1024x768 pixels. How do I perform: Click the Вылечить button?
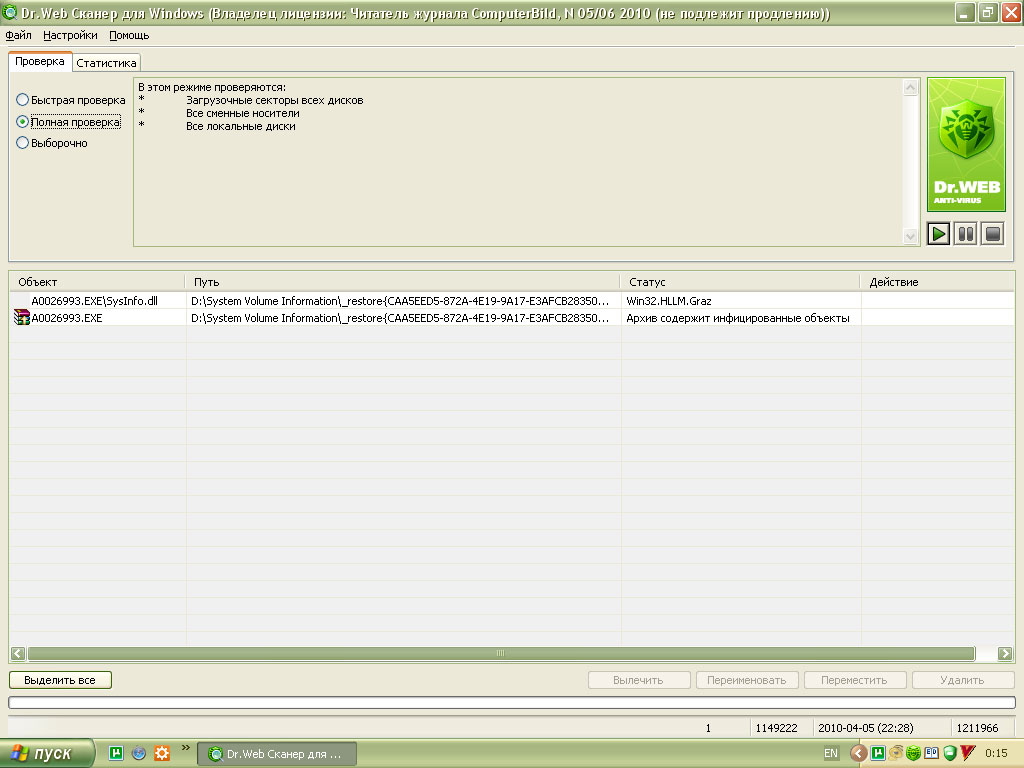(639, 680)
